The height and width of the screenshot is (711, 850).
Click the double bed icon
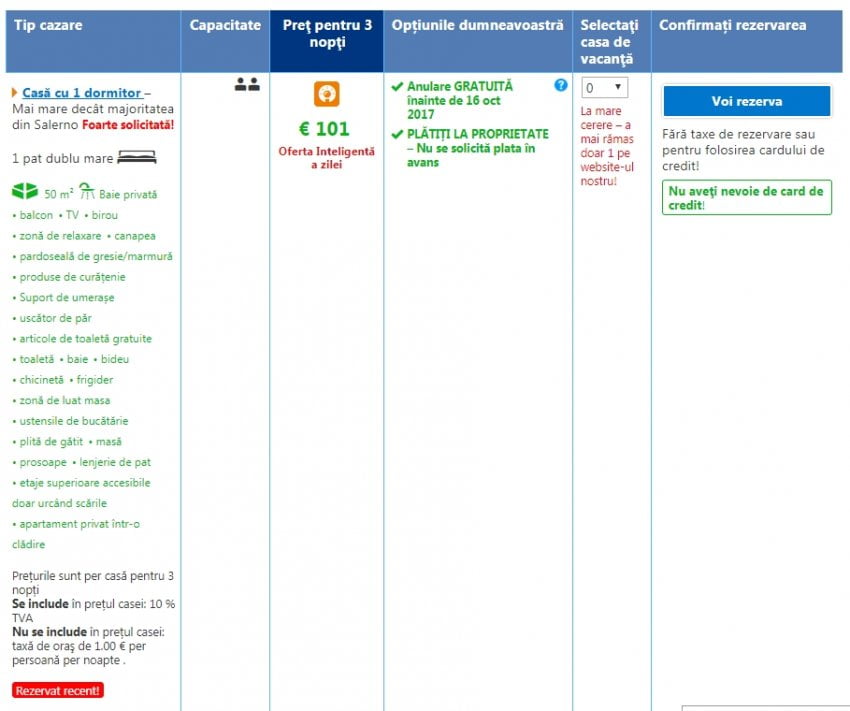tap(136, 158)
